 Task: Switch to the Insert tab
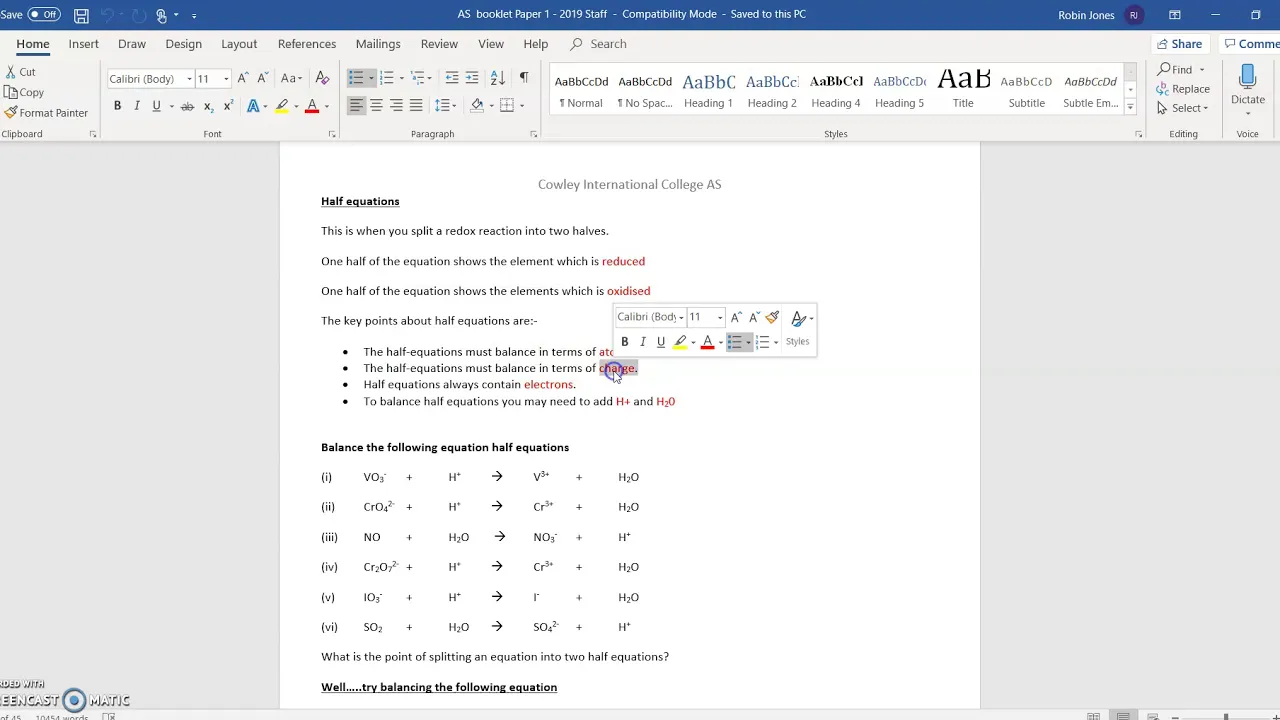[x=83, y=44]
